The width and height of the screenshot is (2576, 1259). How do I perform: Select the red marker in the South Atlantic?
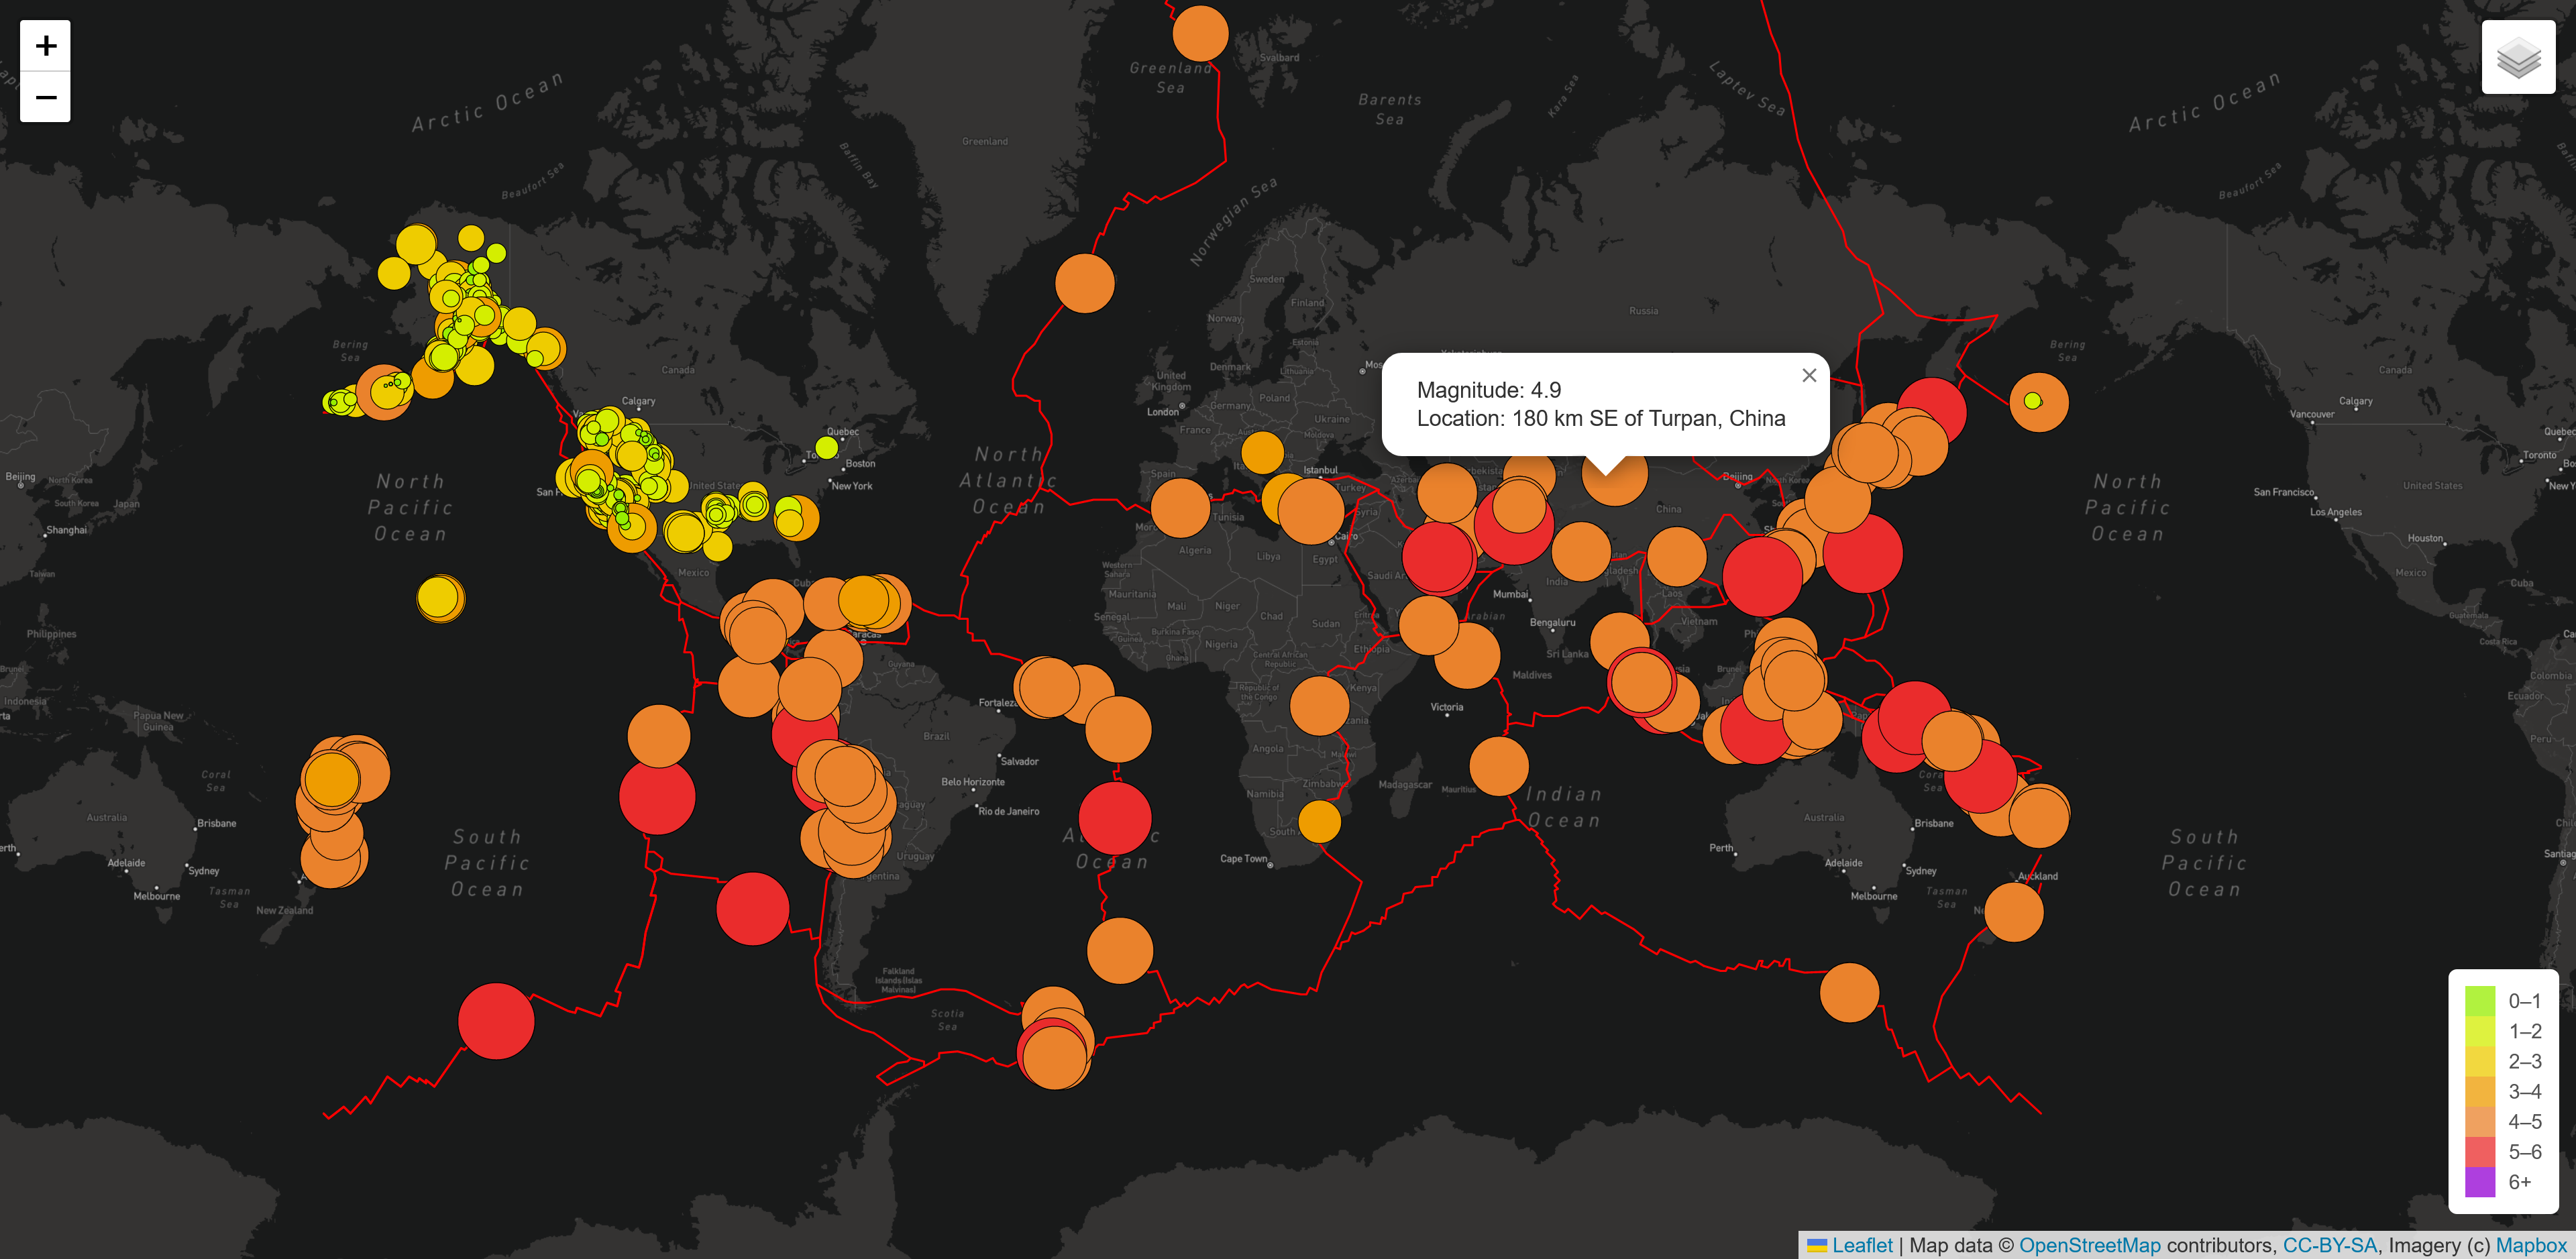click(x=1115, y=818)
